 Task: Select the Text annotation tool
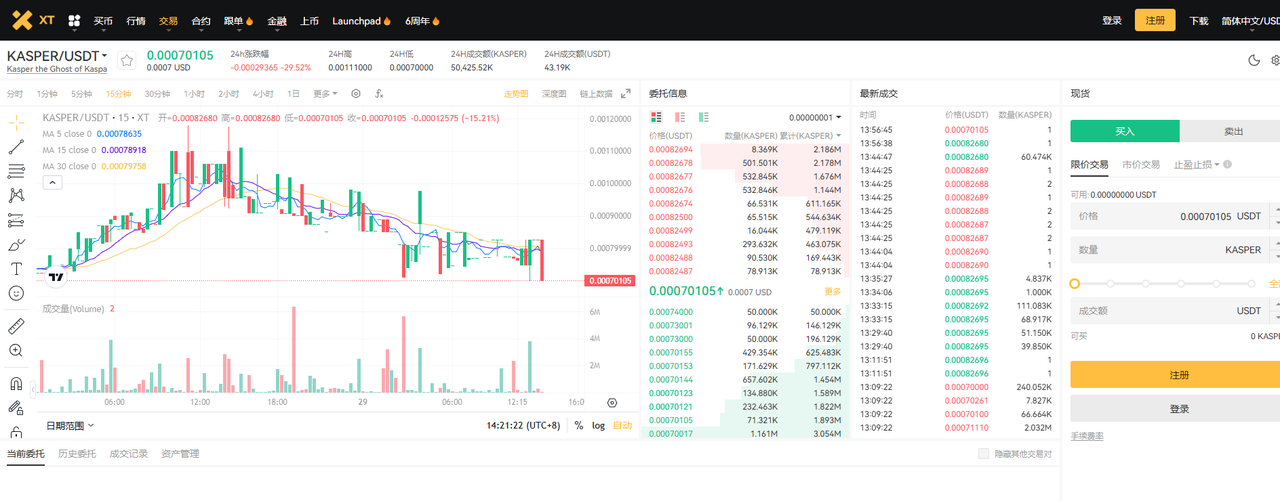tap(16, 269)
